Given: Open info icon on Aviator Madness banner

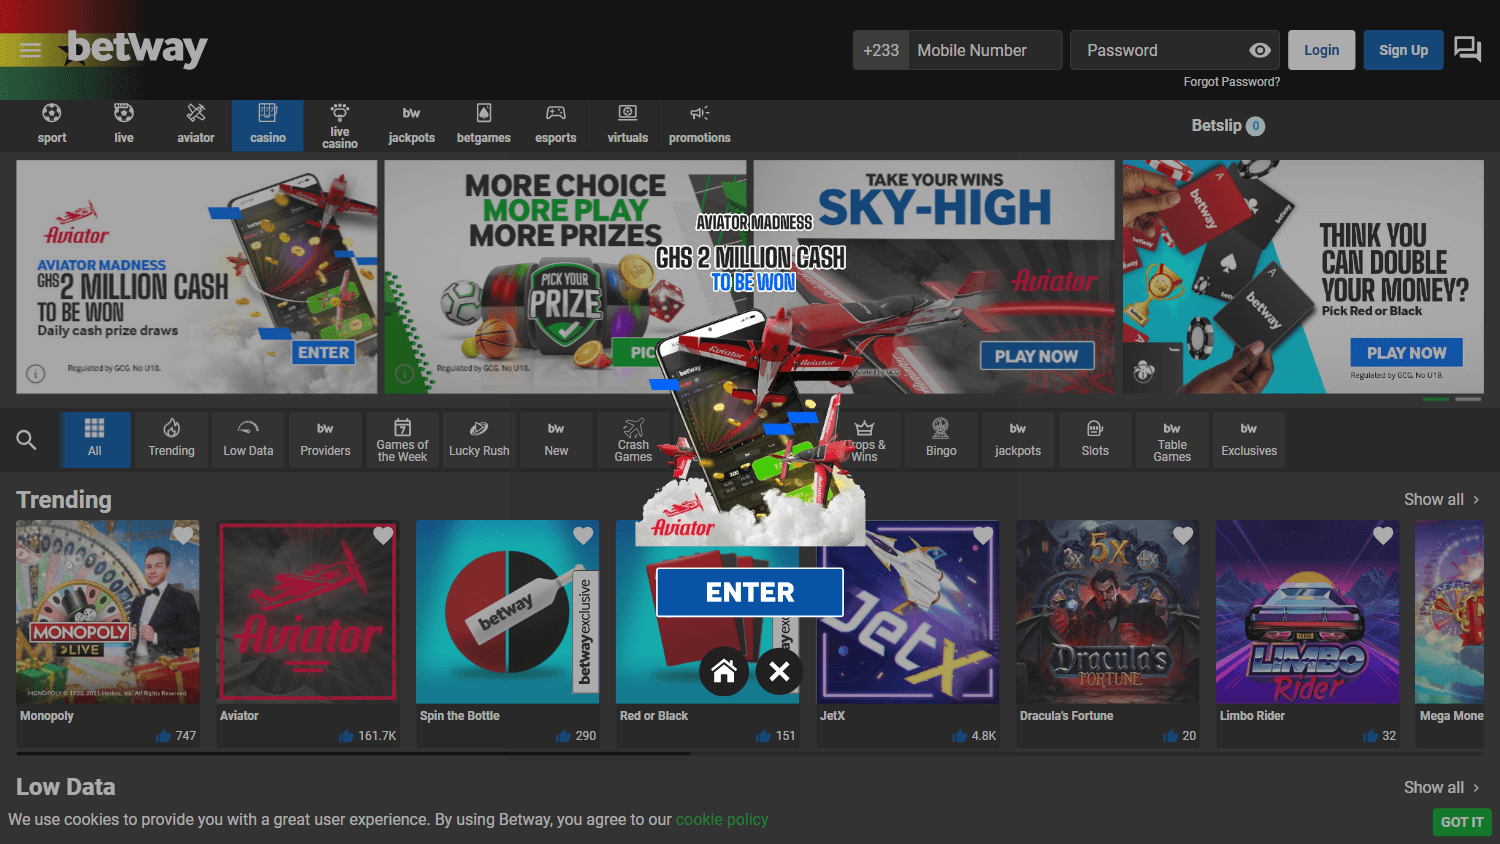Looking at the screenshot, I should click(x=36, y=374).
